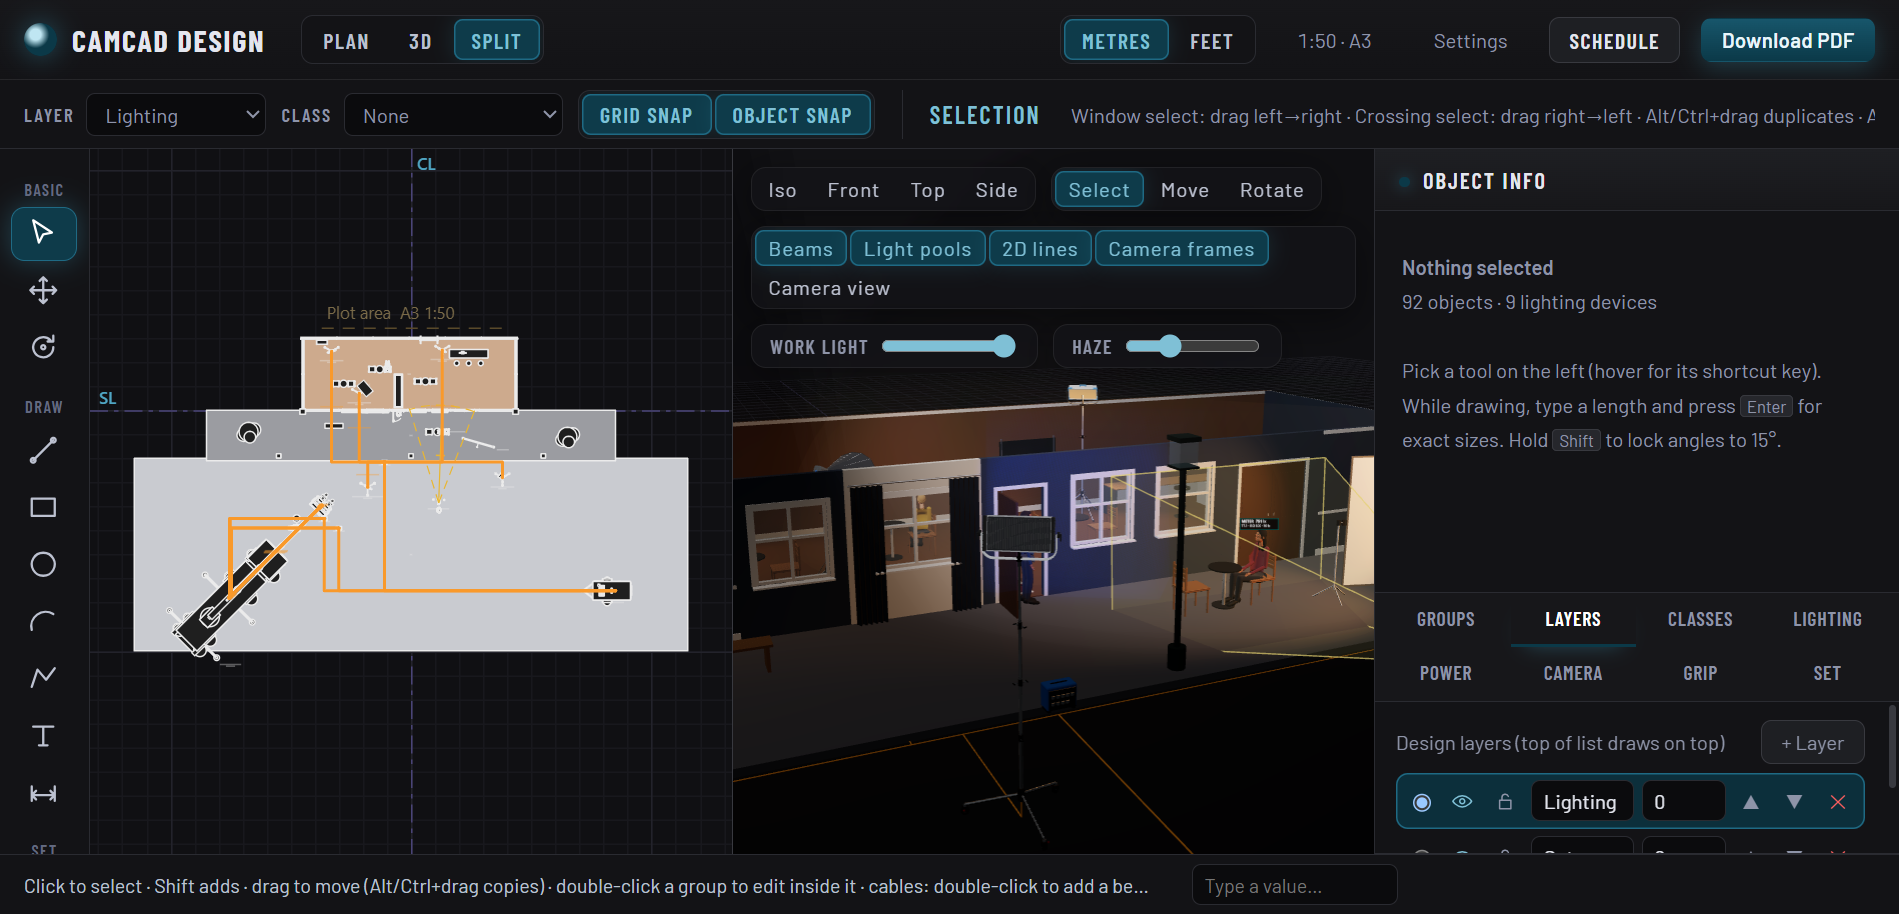Image resolution: width=1899 pixels, height=914 pixels.
Task: Choose the Circle drawing tool
Action: point(43,565)
